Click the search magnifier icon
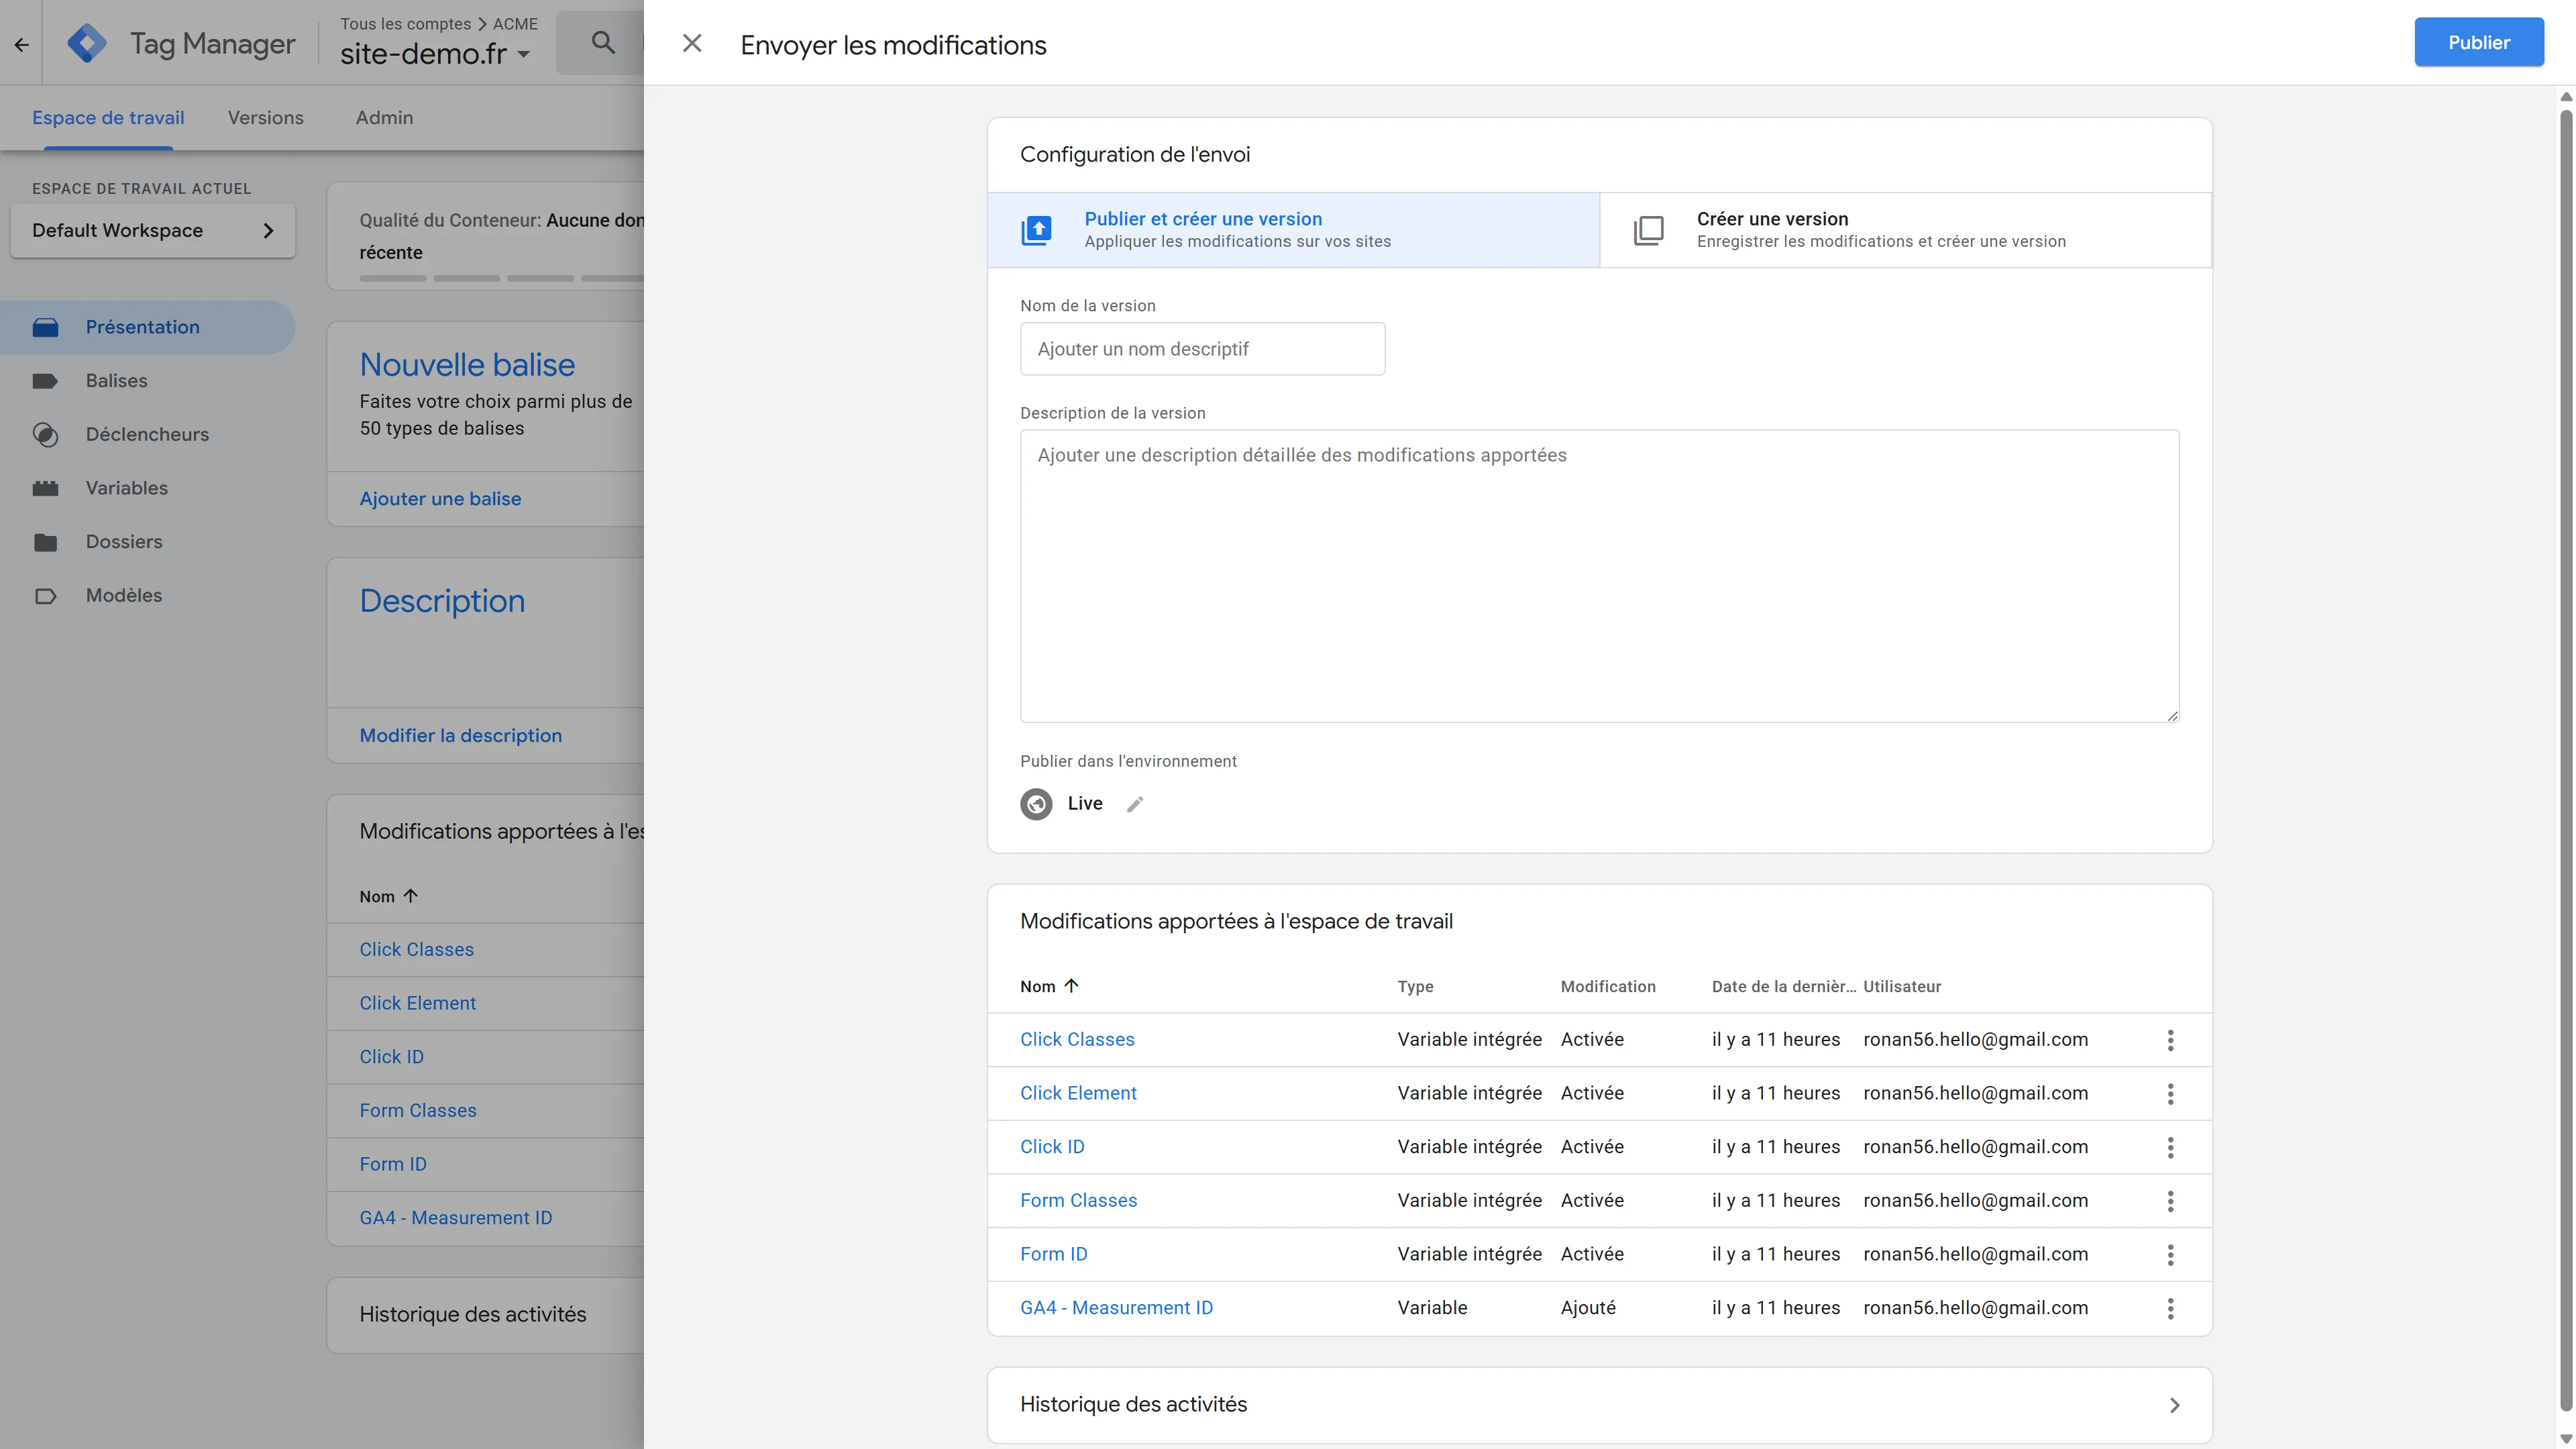Image resolution: width=2576 pixels, height=1449 pixels. (603, 43)
